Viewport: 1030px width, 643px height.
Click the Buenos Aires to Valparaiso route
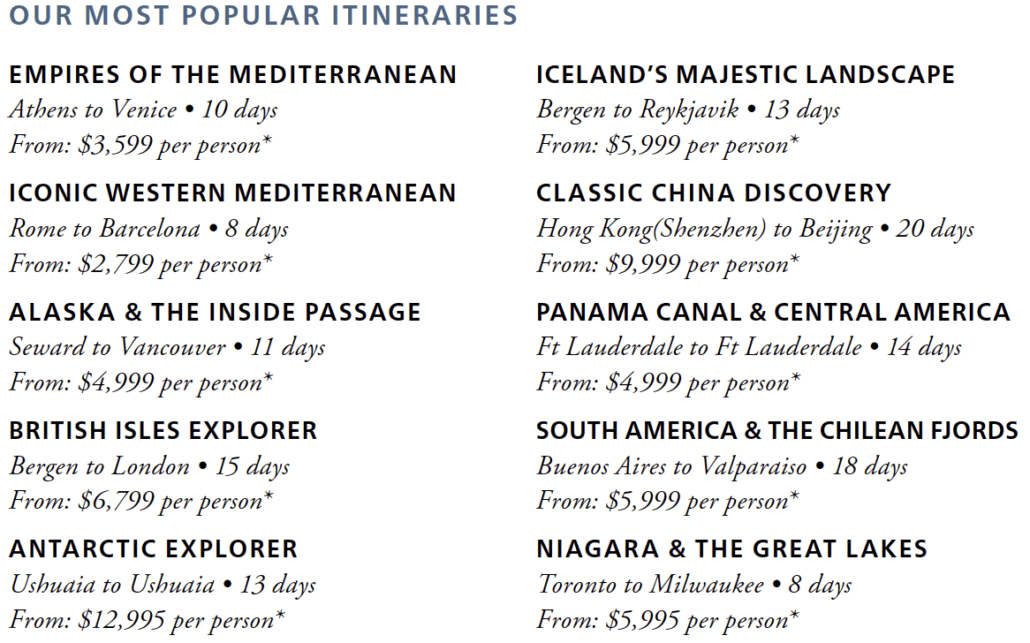pos(722,466)
